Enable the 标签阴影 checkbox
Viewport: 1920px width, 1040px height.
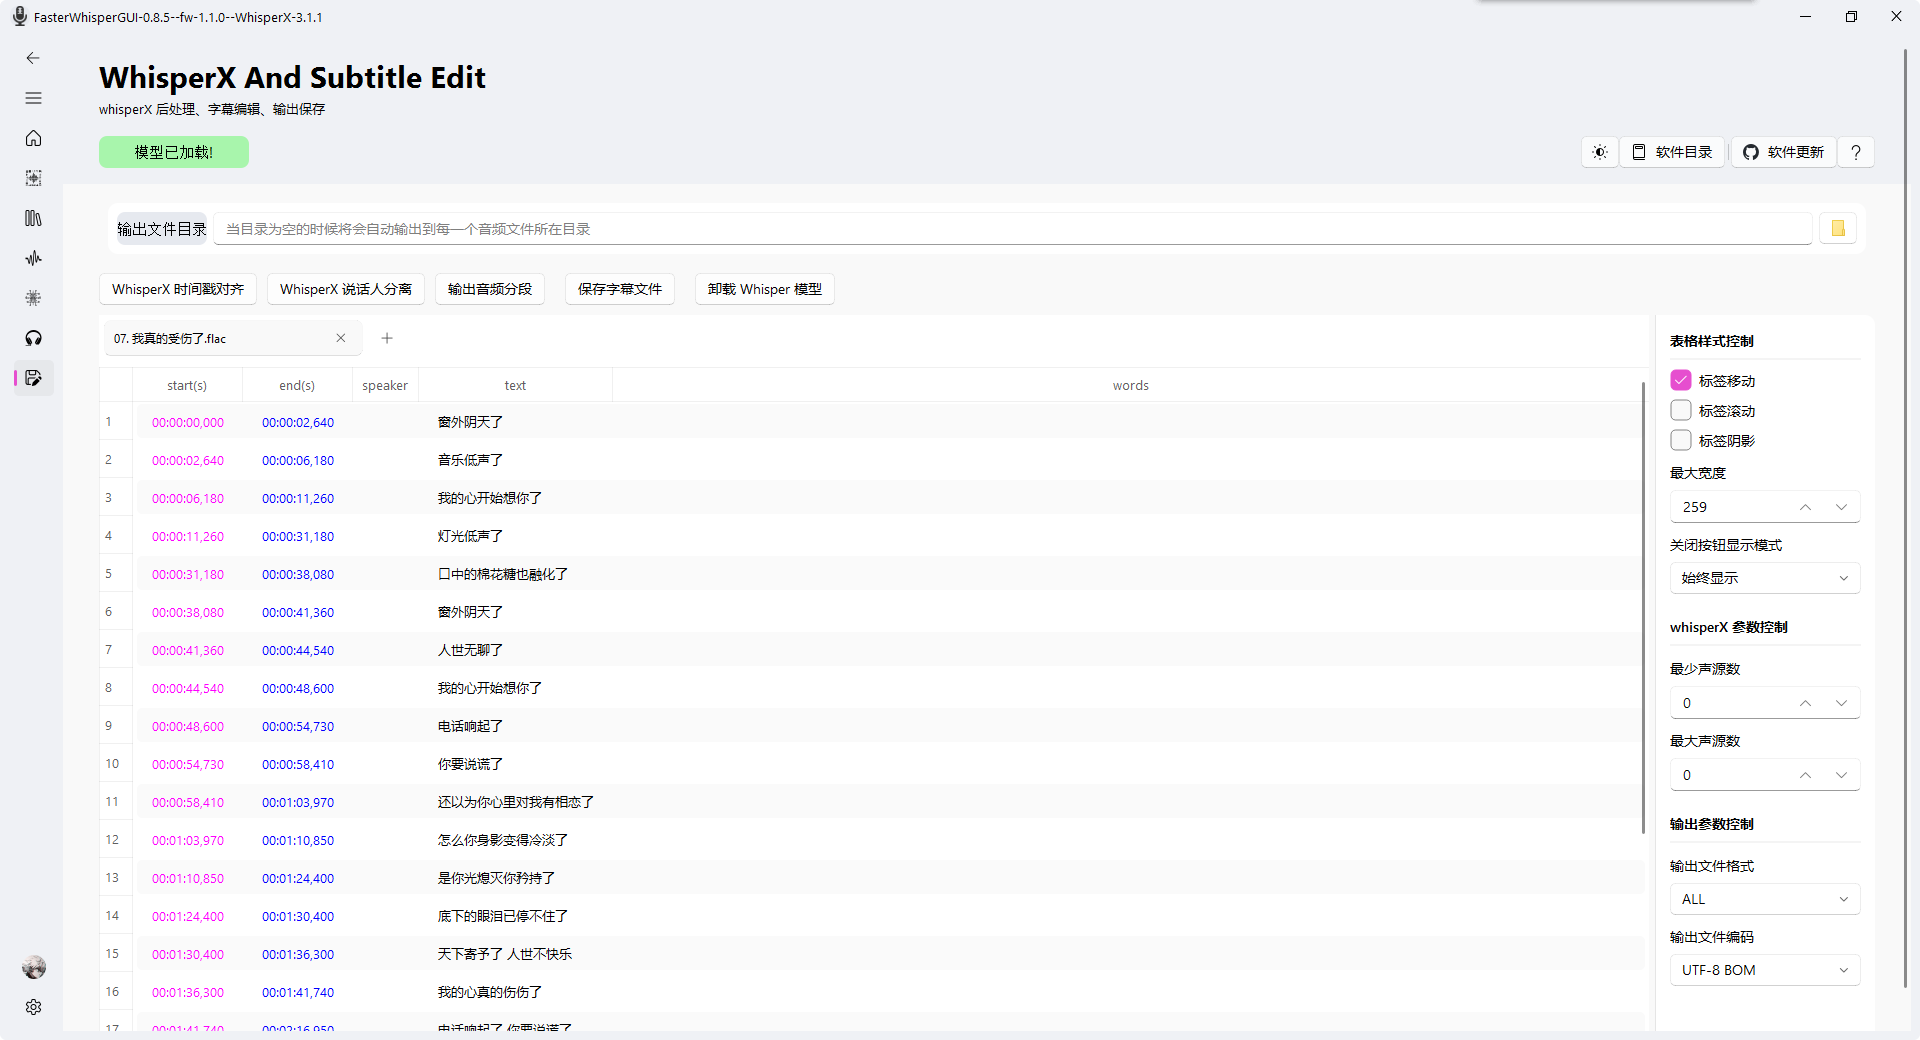[1681, 440]
